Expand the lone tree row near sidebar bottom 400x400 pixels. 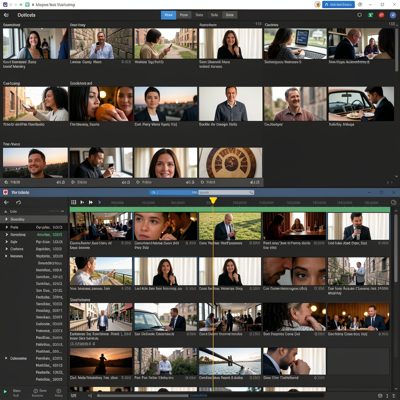[6, 358]
